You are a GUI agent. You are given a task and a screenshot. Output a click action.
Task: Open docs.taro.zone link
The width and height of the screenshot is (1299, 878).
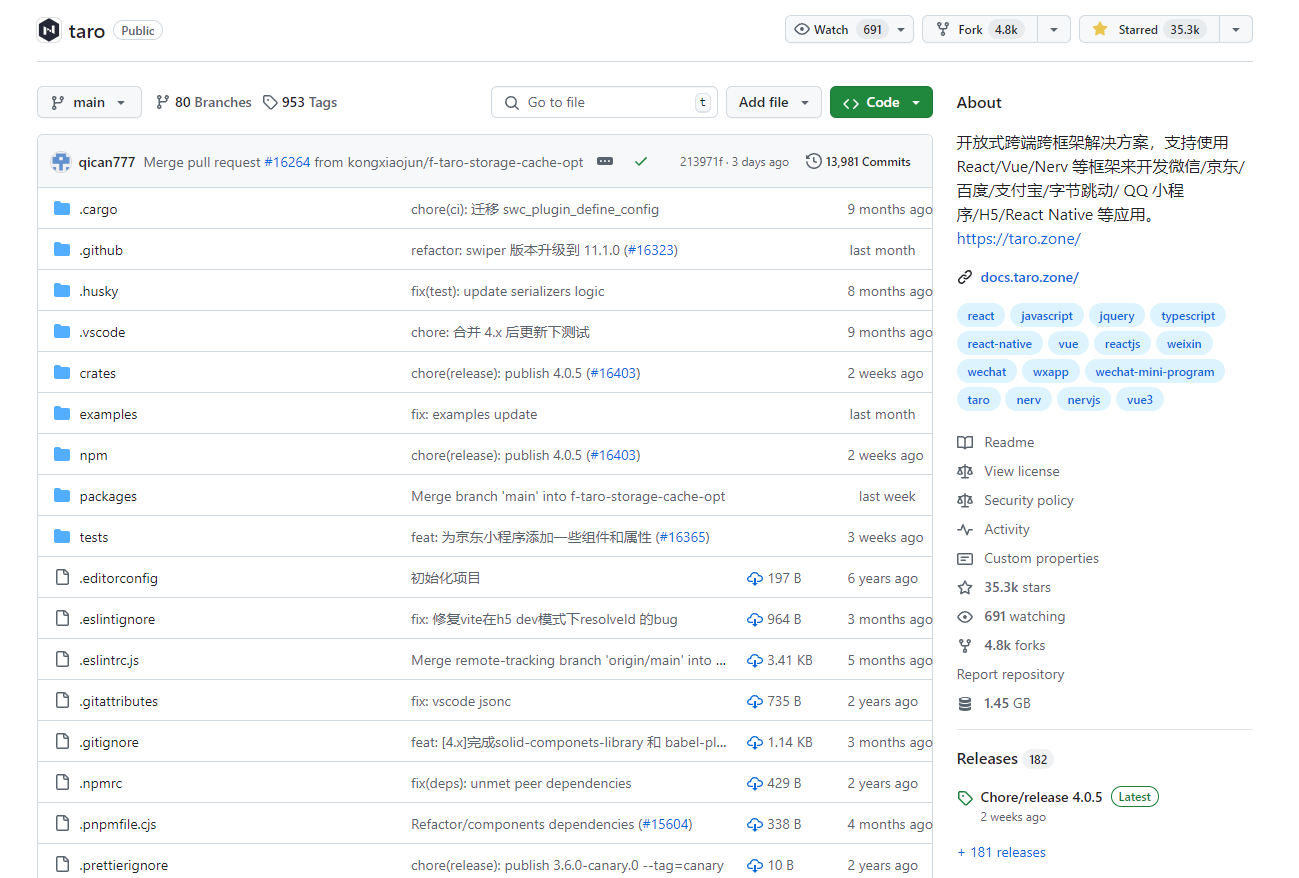[1029, 277]
